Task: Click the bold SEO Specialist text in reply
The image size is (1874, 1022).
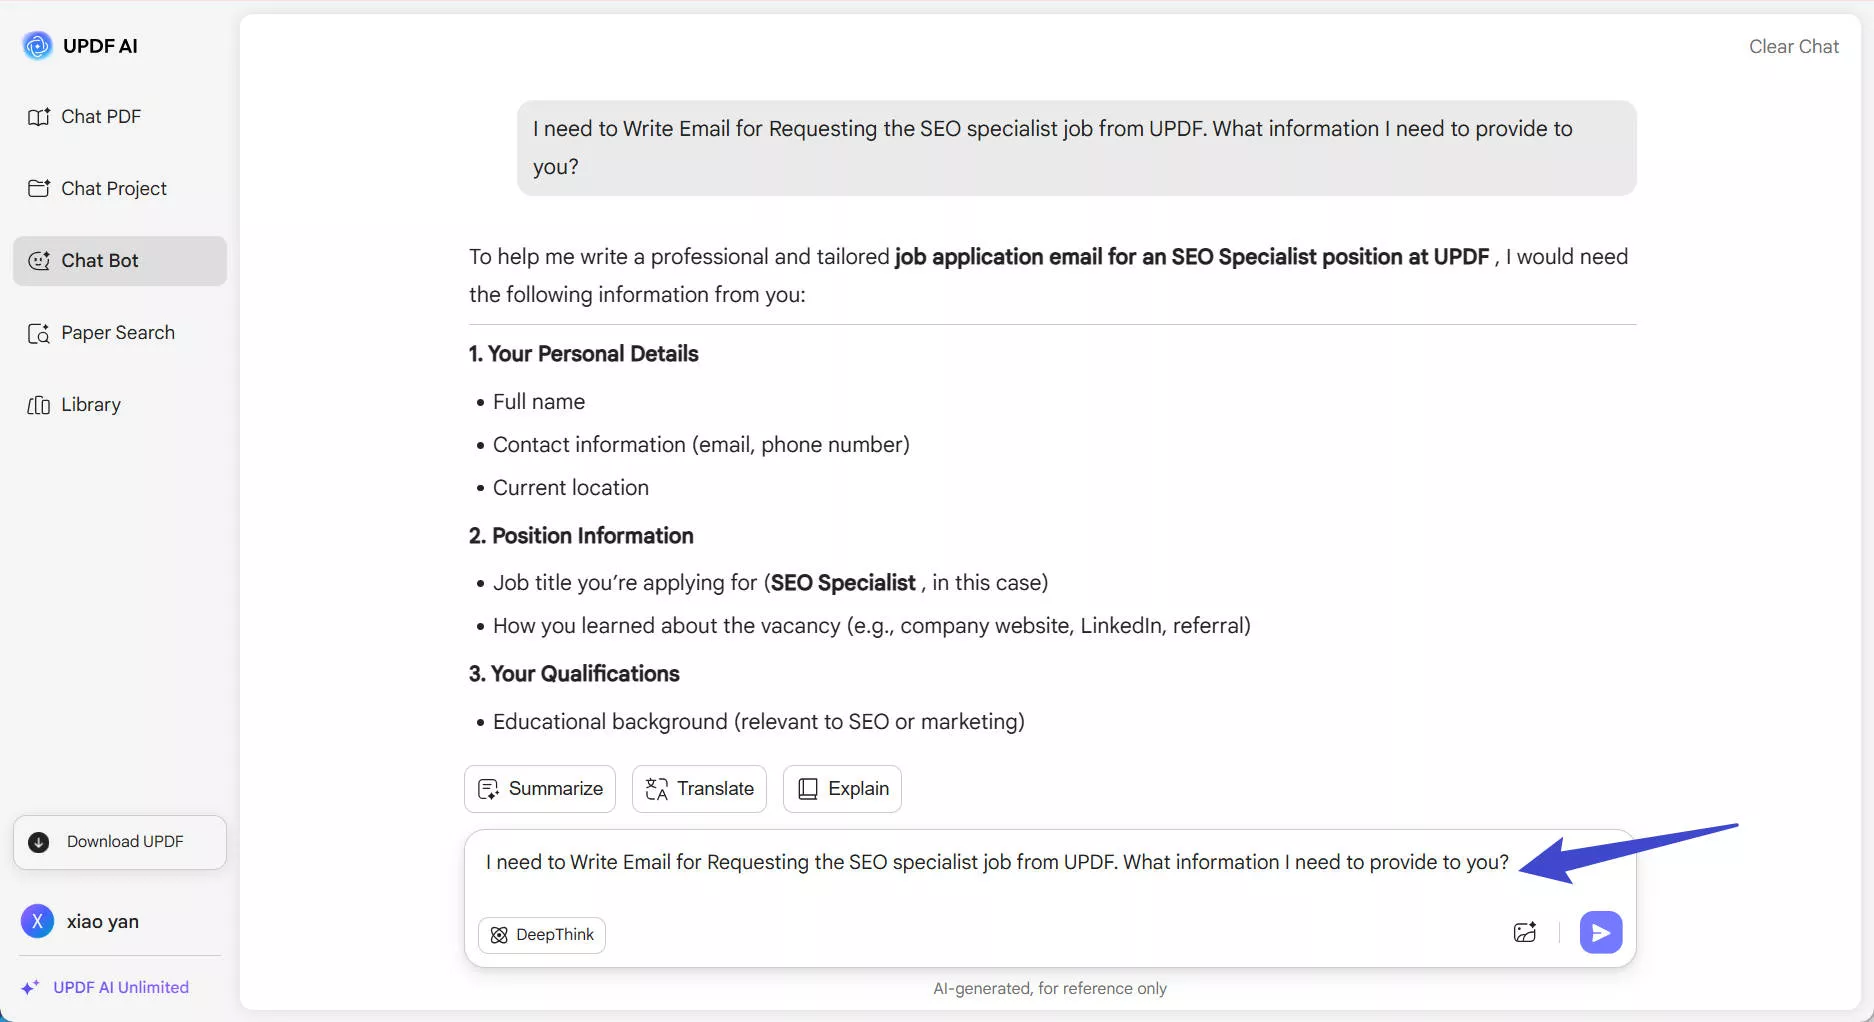Action: click(x=842, y=582)
